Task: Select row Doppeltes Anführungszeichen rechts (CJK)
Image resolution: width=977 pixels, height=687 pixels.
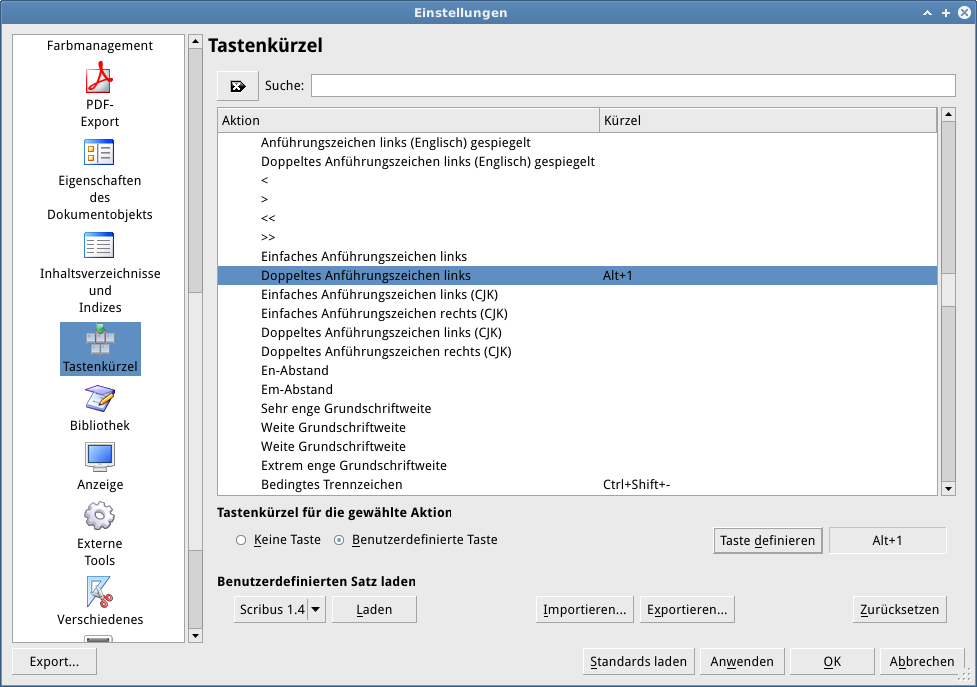Action: 577,351
